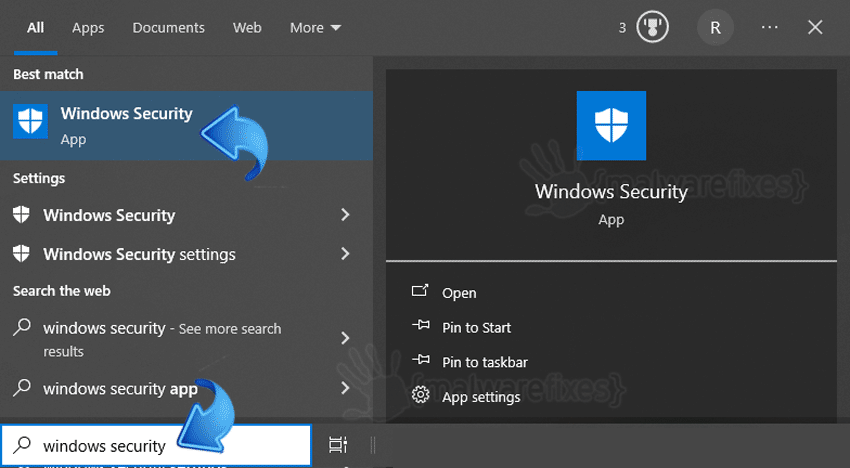Image resolution: width=850 pixels, height=468 pixels.
Task: Choose Pin to Start
Action: [476, 328]
